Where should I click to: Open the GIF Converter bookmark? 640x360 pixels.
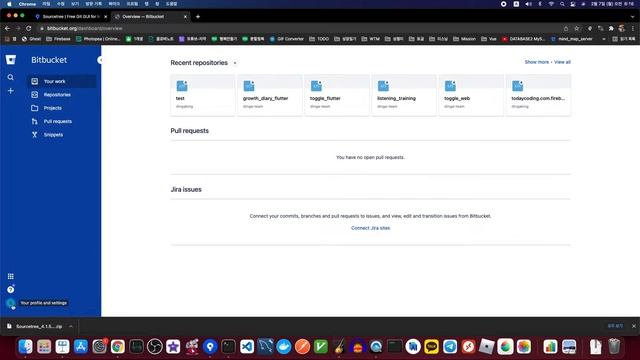(x=287, y=39)
